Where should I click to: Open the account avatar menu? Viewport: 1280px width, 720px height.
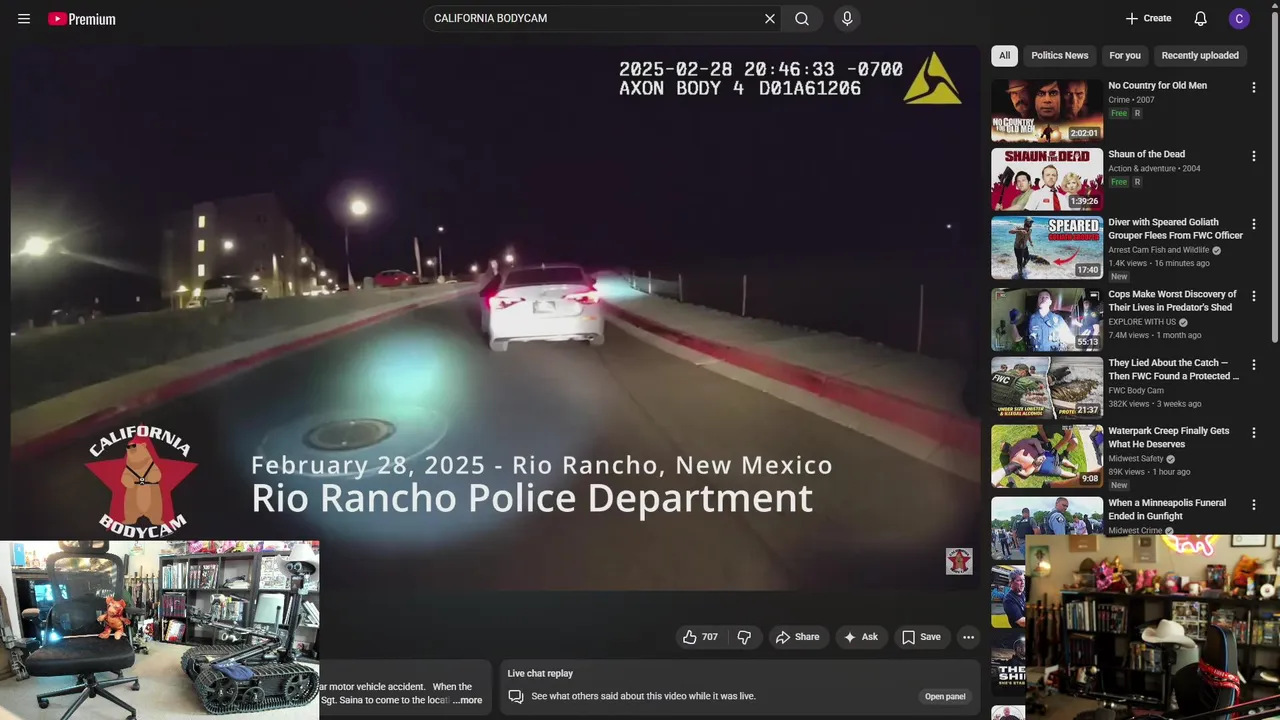click(1239, 19)
